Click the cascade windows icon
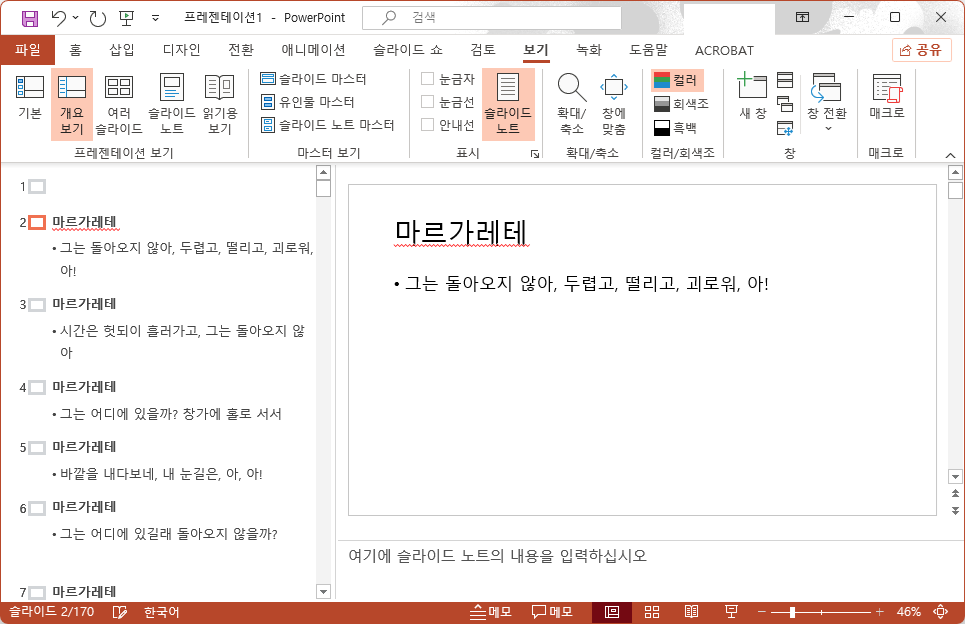This screenshot has width=965, height=624. (785, 104)
